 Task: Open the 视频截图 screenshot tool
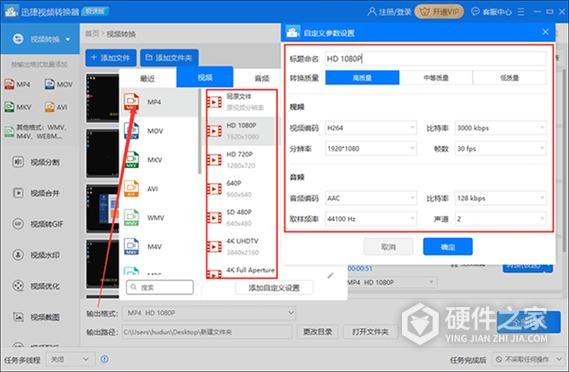pyautogui.click(x=36, y=317)
